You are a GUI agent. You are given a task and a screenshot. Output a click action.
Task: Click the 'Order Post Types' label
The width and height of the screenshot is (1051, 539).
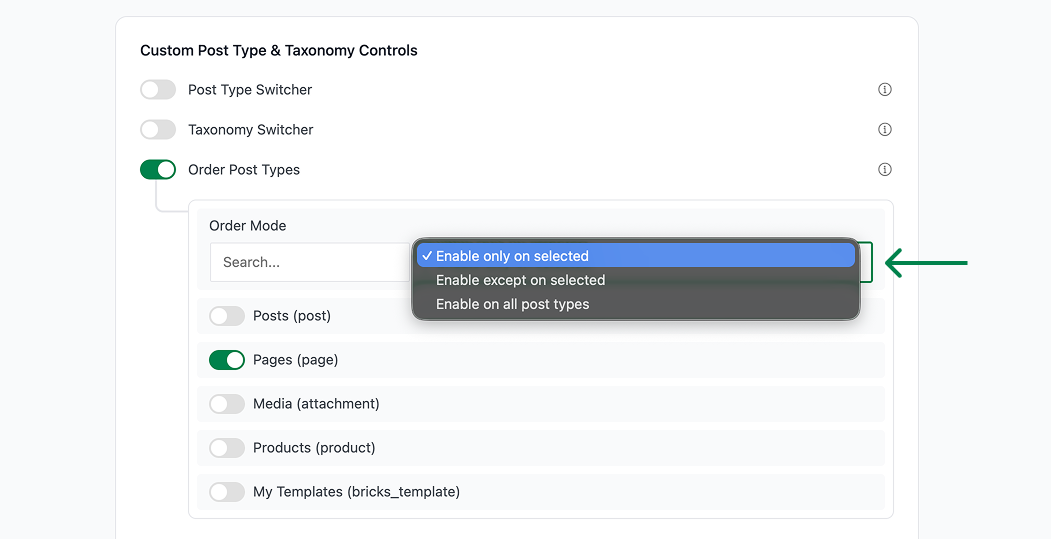tap(244, 170)
